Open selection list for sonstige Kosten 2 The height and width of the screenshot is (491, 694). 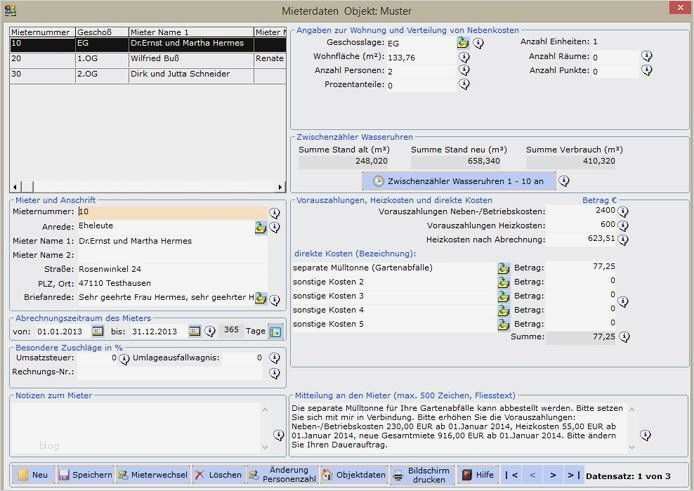(503, 282)
